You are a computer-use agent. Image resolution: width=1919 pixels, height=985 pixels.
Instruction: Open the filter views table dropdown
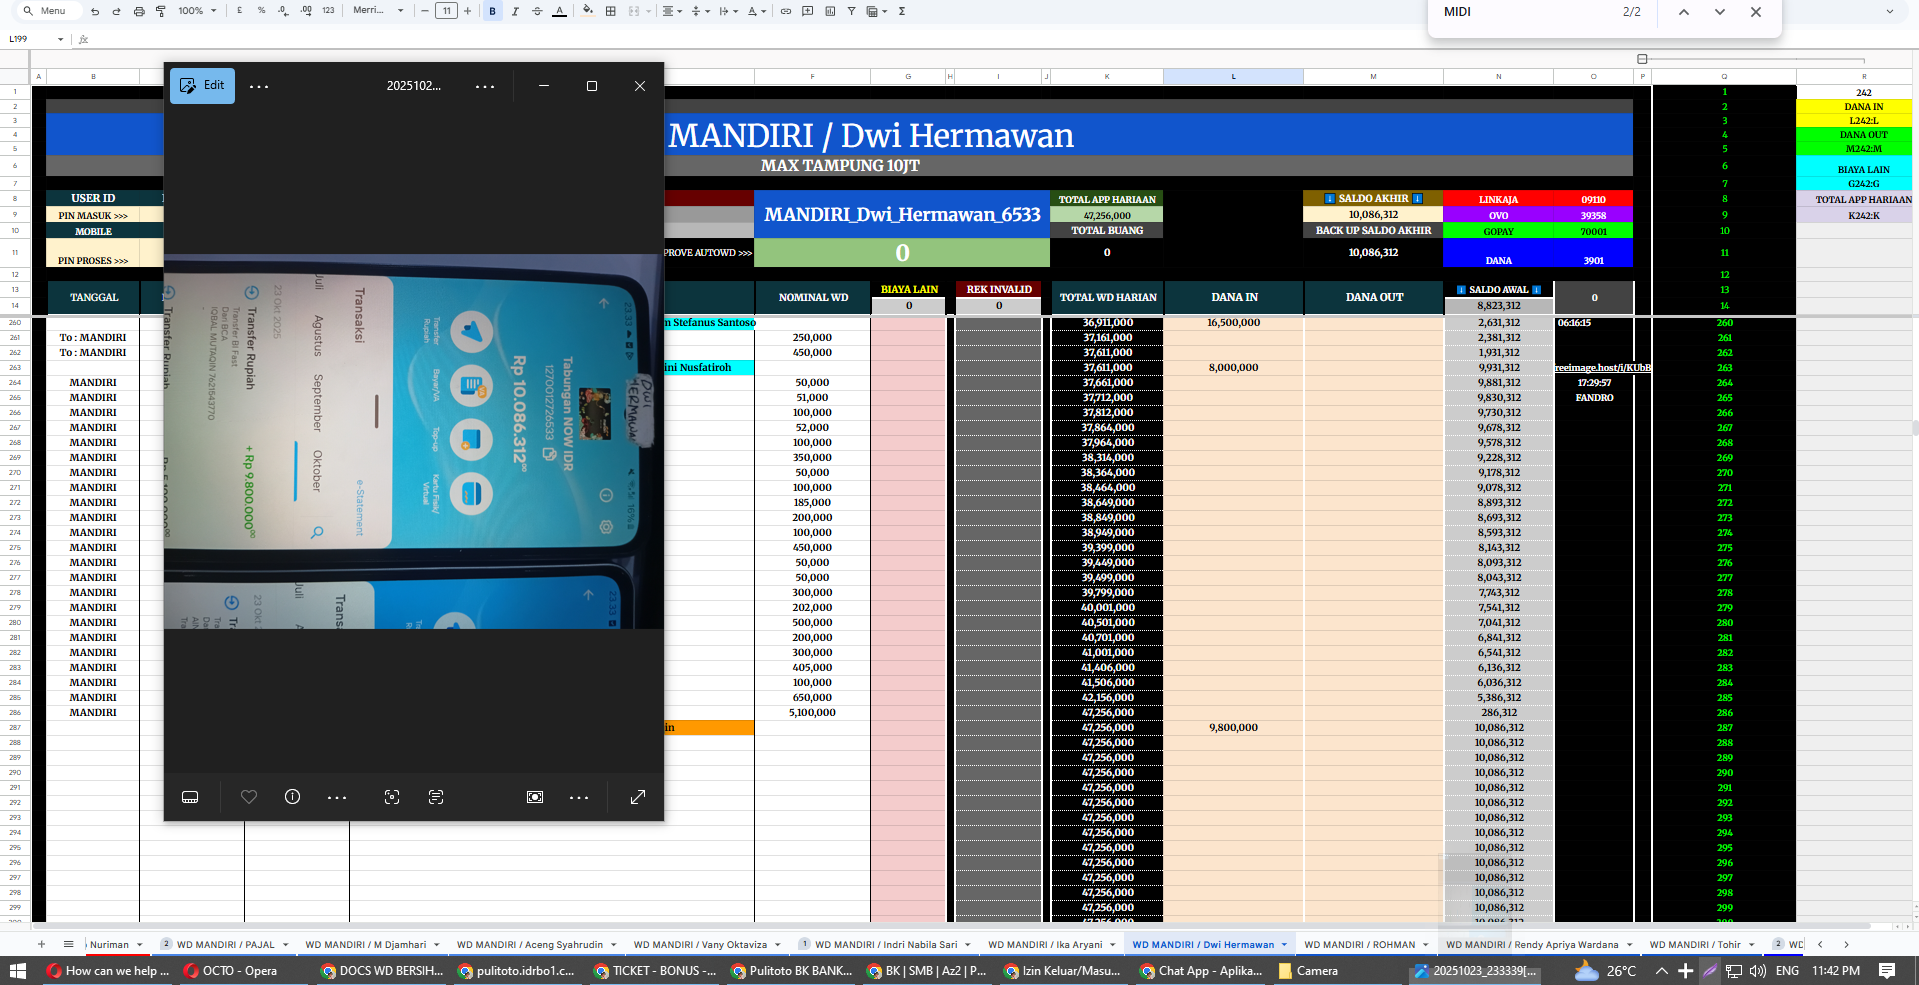(x=877, y=11)
